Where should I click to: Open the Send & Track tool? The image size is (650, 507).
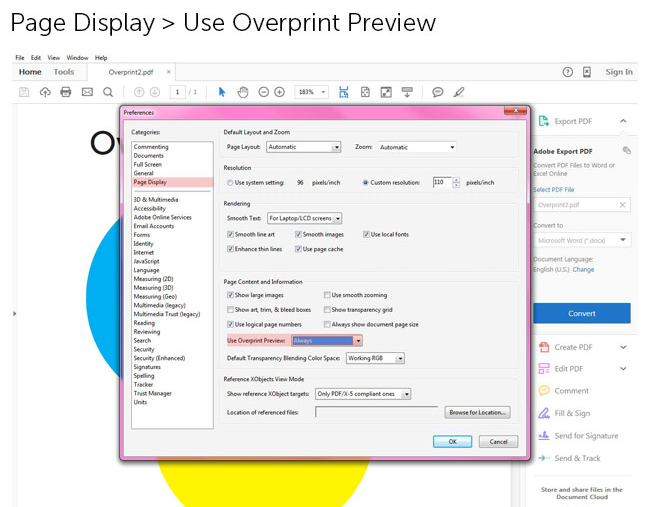pyautogui.click(x=577, y=458)
